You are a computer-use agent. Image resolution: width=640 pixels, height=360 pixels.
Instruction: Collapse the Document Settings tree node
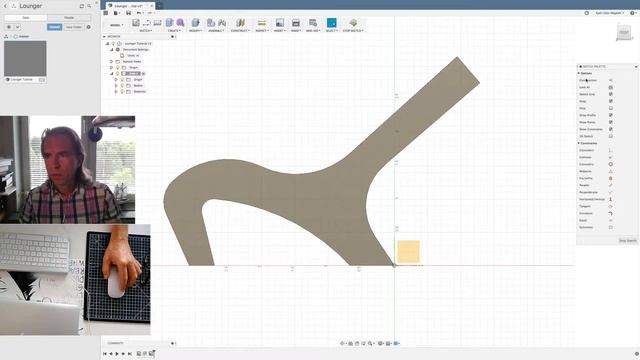pos(111,49)
